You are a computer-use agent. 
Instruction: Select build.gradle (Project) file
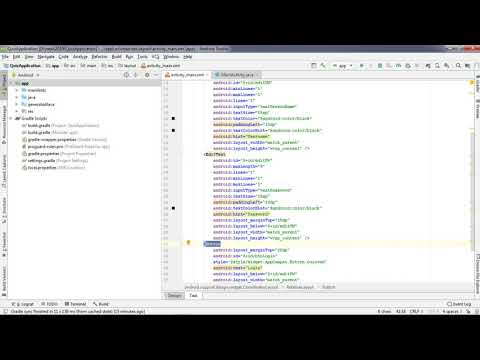pos(60,126)
